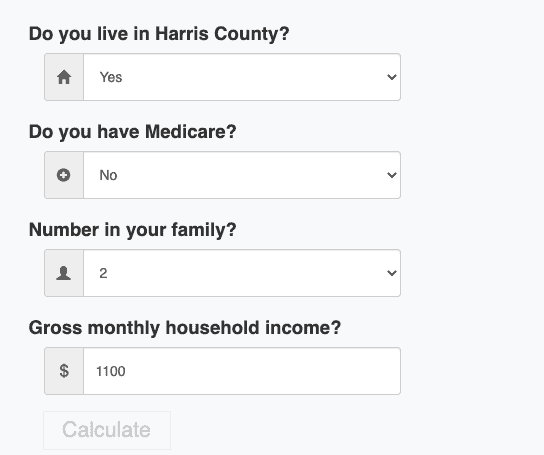Open the Harris County Yes dropdown
The image size is (544, 455).
pyautogui.click(x=242, y=77)
